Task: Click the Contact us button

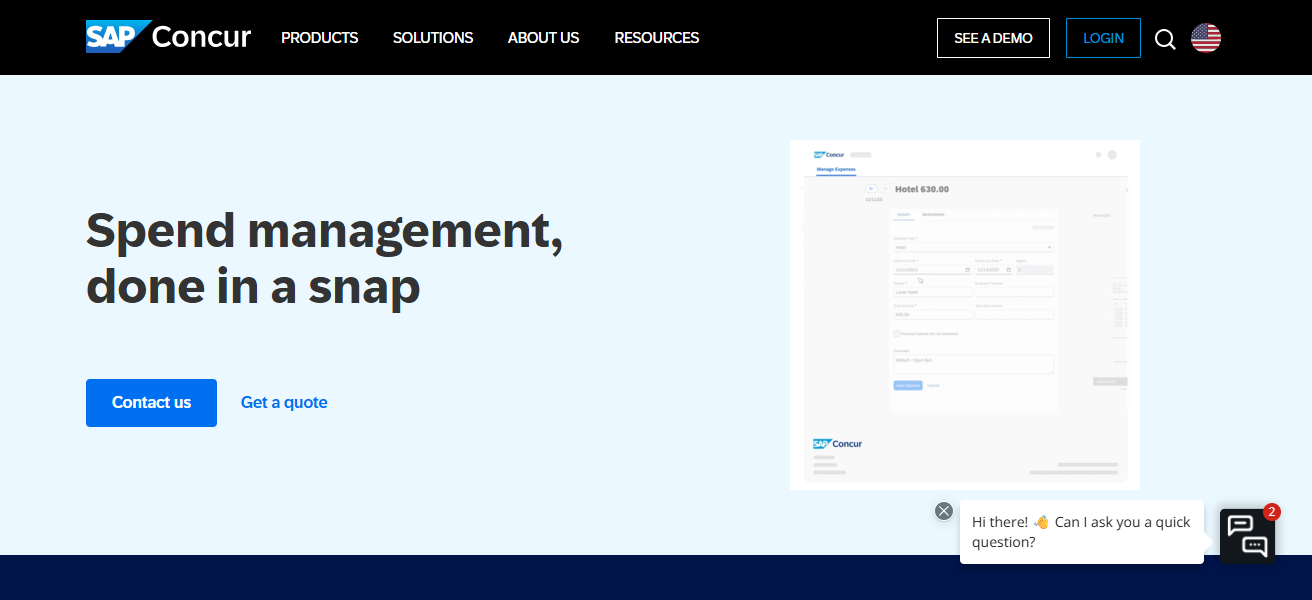Action: click(151, 402)
